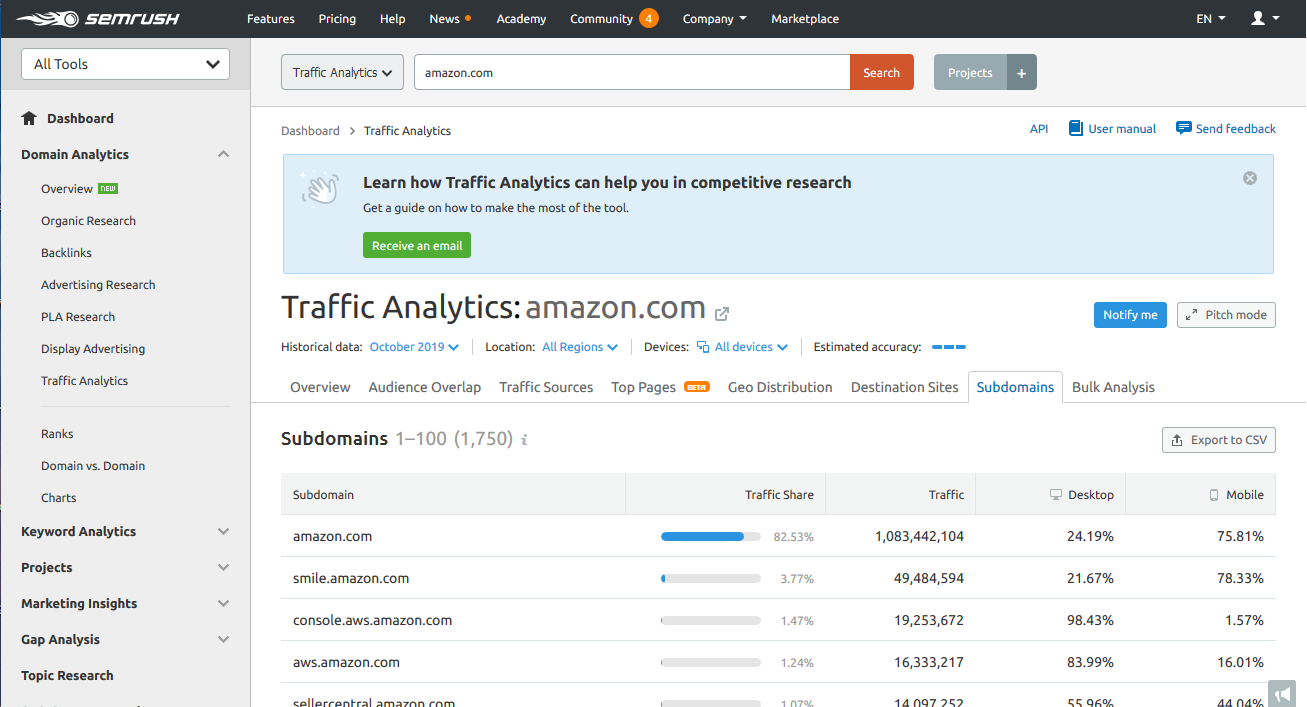
Task: Open the All Regions location dropdown
Action: click(579, 347)
